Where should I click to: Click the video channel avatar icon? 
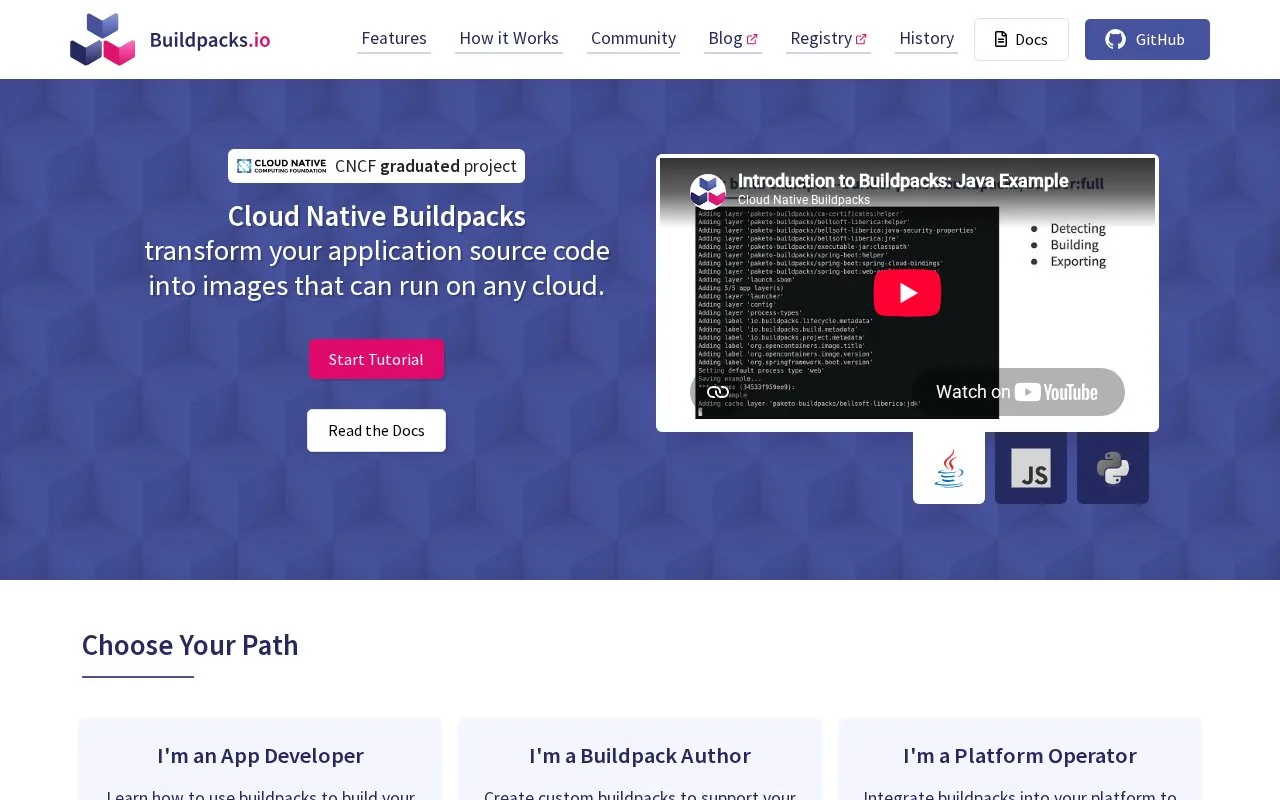pyautogui.click(x=708, y=191)
